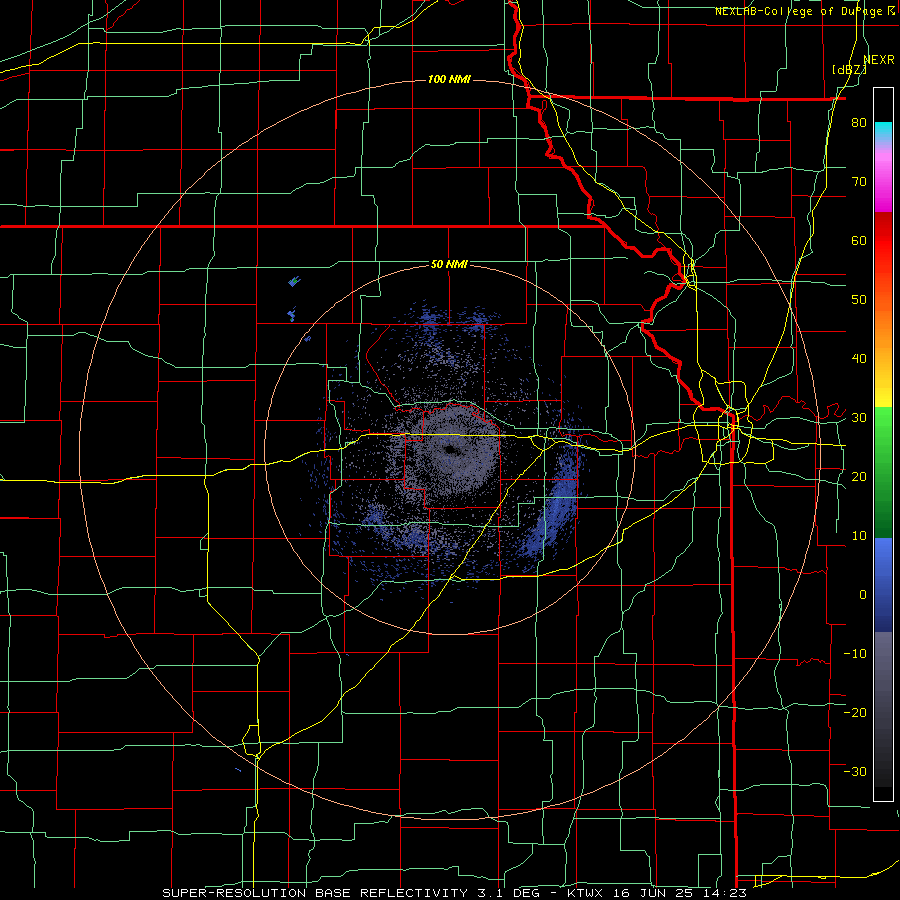
Task: Click the 40 value on the dBZ scale
Action: pyautogui.click(x=859, y=359)
